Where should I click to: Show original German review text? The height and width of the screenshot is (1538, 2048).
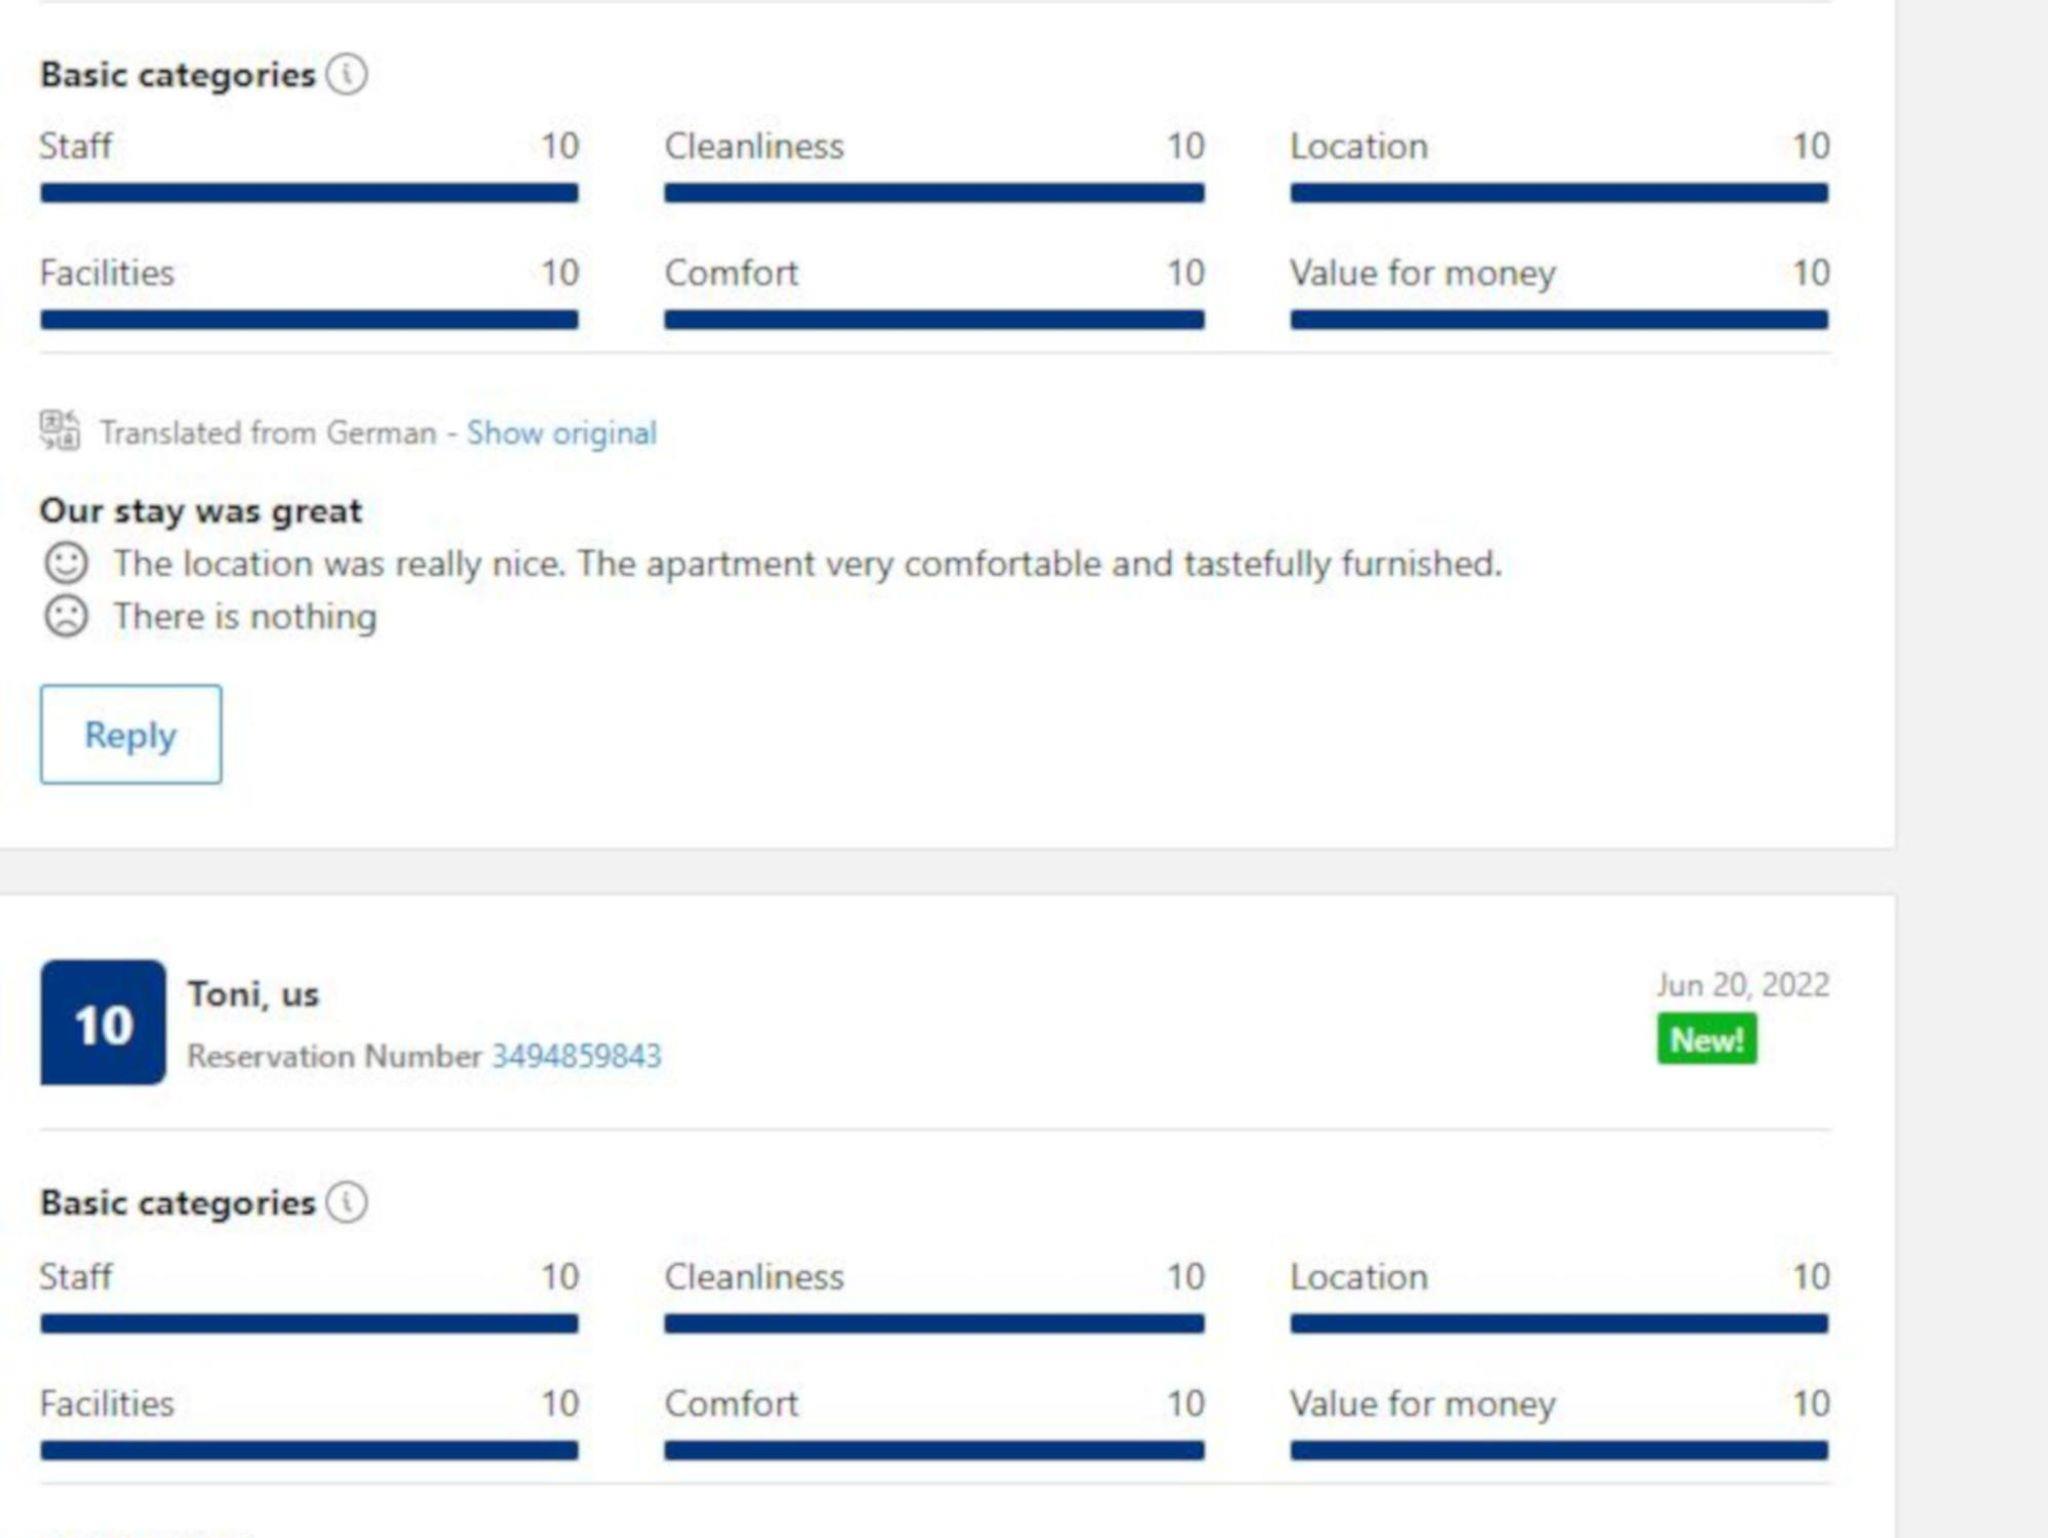pyautogui.click(x=561, y=433)
